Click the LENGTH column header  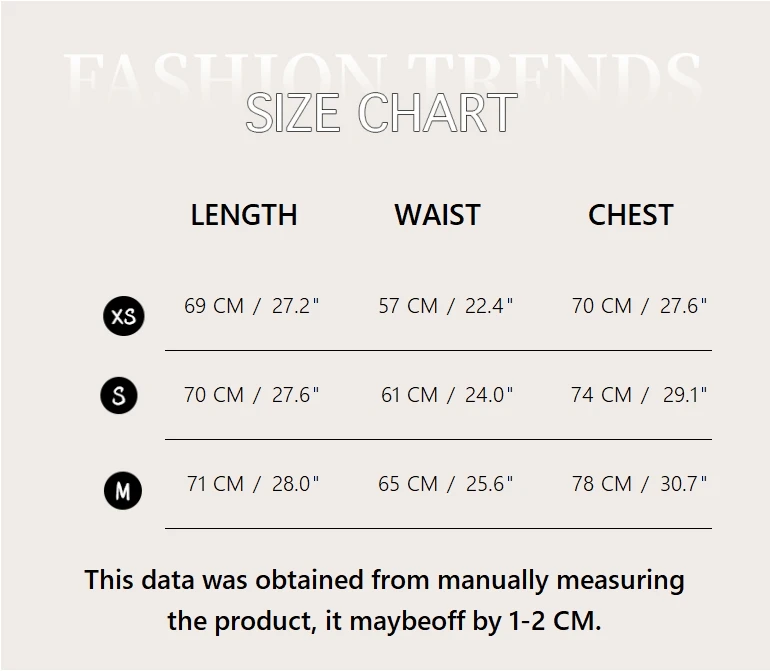point(244,215)
